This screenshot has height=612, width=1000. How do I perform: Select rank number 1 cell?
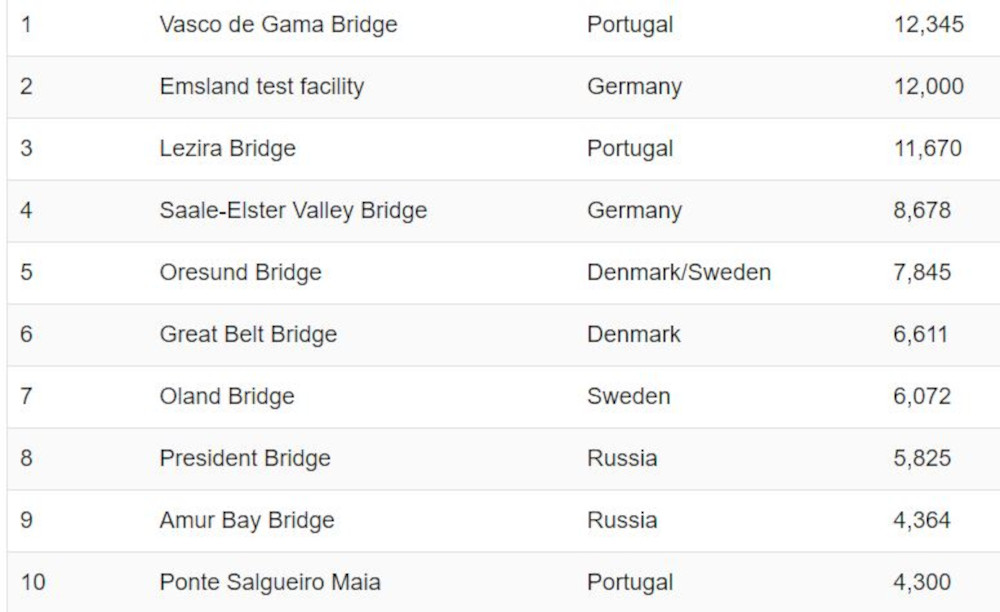(26, 25)
